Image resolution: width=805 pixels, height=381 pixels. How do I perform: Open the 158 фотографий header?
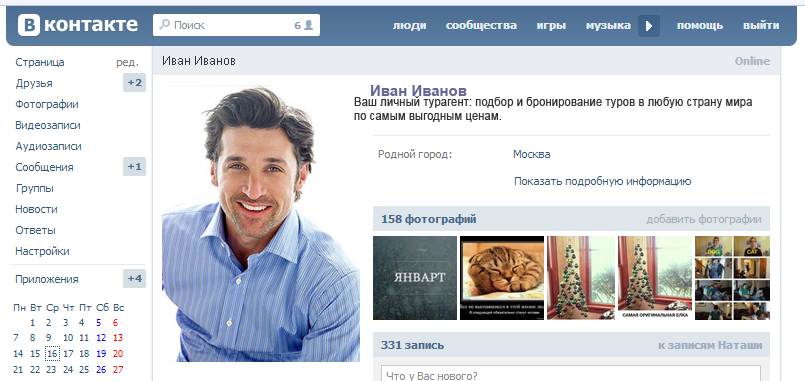coord(429,219)
